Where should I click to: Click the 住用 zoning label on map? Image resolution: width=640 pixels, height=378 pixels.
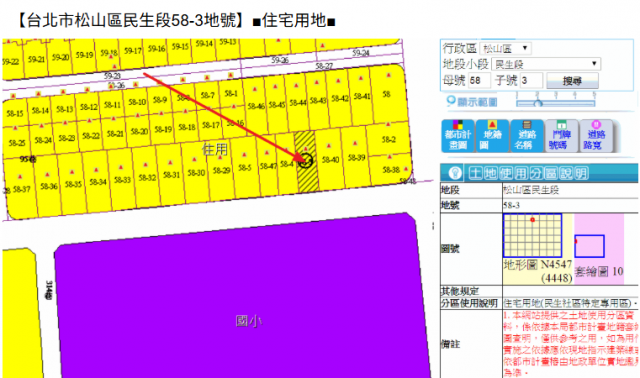pyautogui.click(x=215, y=149)
